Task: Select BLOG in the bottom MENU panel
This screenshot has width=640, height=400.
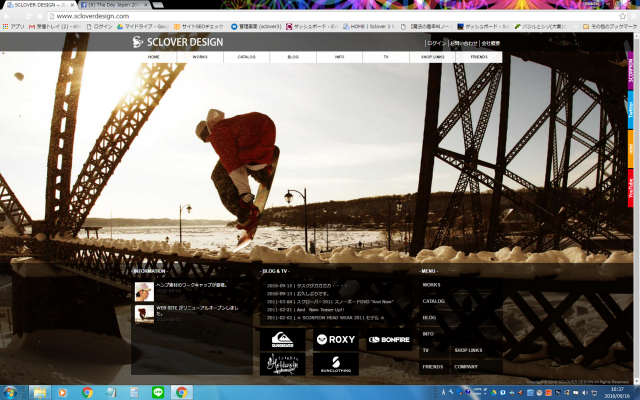Action: 429,318
